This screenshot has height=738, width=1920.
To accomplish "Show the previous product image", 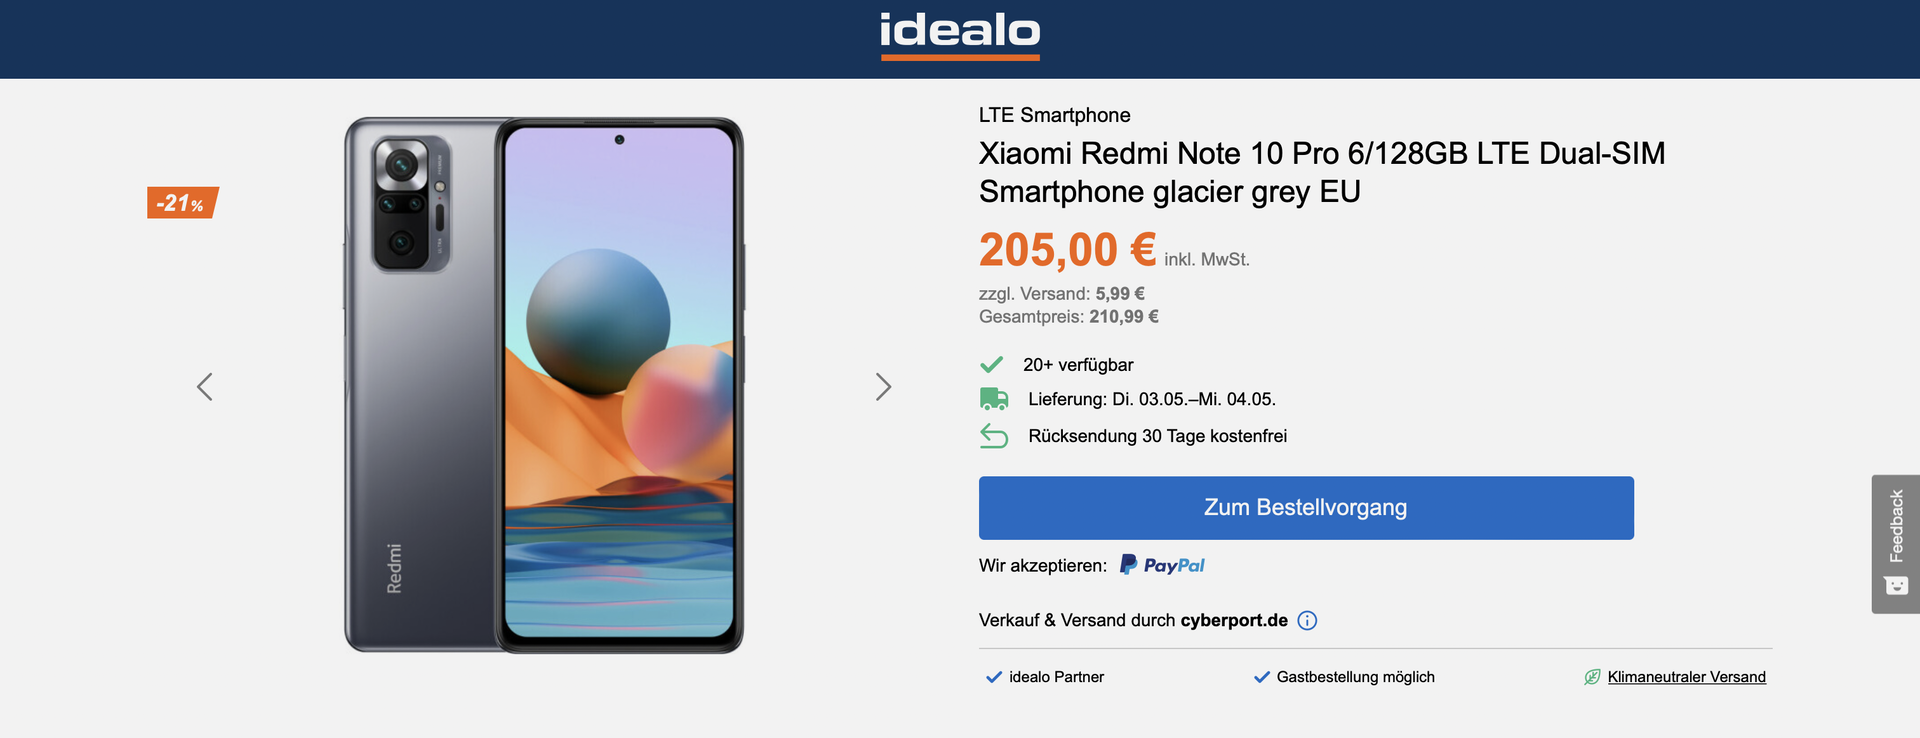I will coord(205,387).
